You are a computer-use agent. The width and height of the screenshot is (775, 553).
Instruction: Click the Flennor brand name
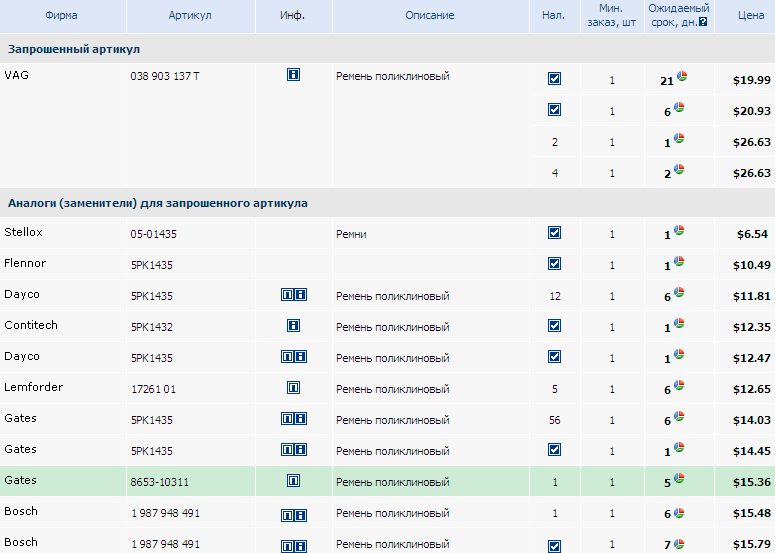(x=25, y=263)
